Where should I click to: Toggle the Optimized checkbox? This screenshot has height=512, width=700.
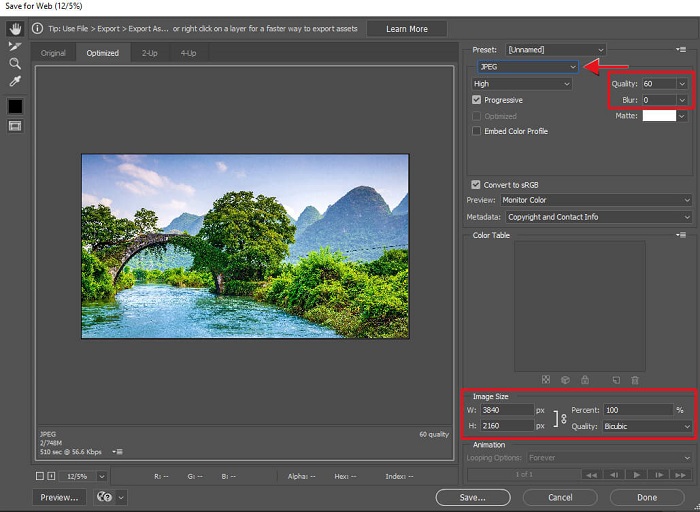[476, 116]
